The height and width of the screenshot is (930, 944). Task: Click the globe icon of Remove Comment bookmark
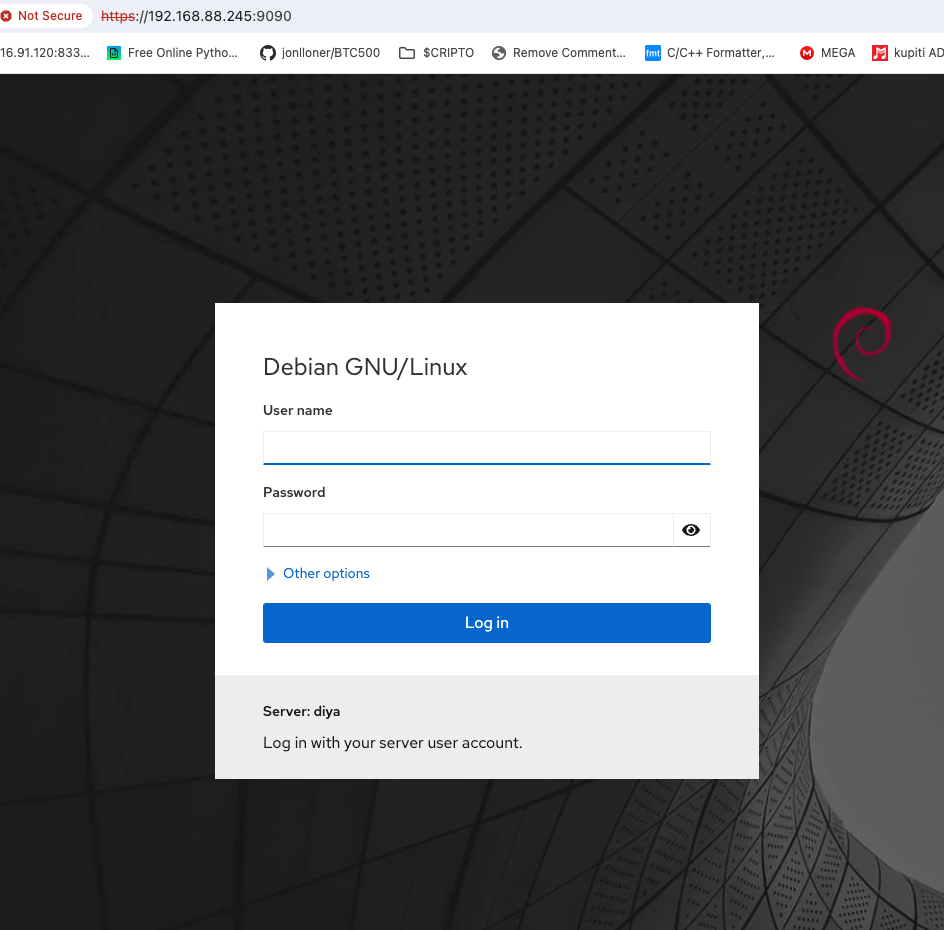(x=498, y=53)
